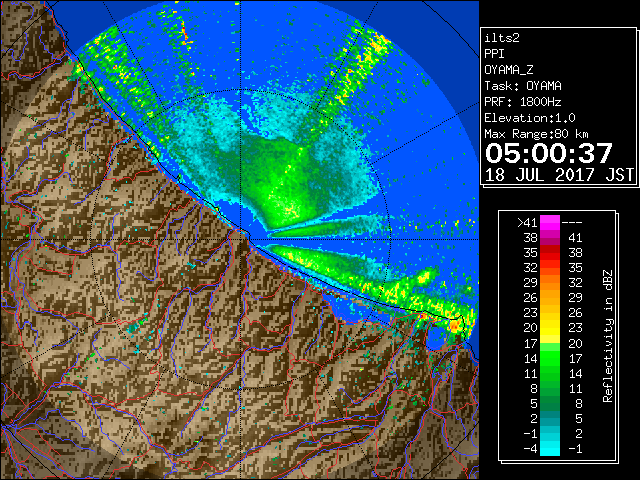Screen dimensions: 640x480
Task: Select the "Elevation:1.0" text
Action: [530, 118]
